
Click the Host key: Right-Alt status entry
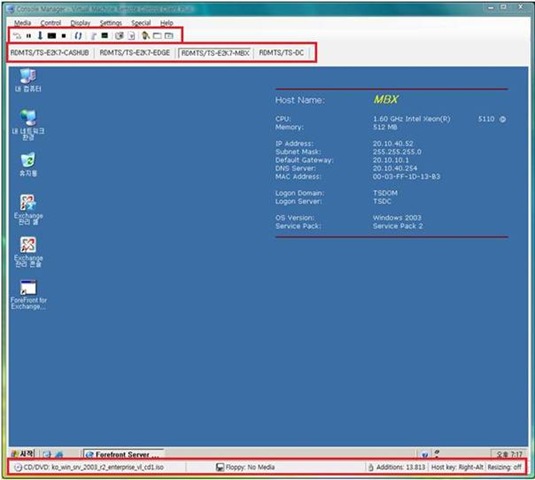[x=457, y=467]
